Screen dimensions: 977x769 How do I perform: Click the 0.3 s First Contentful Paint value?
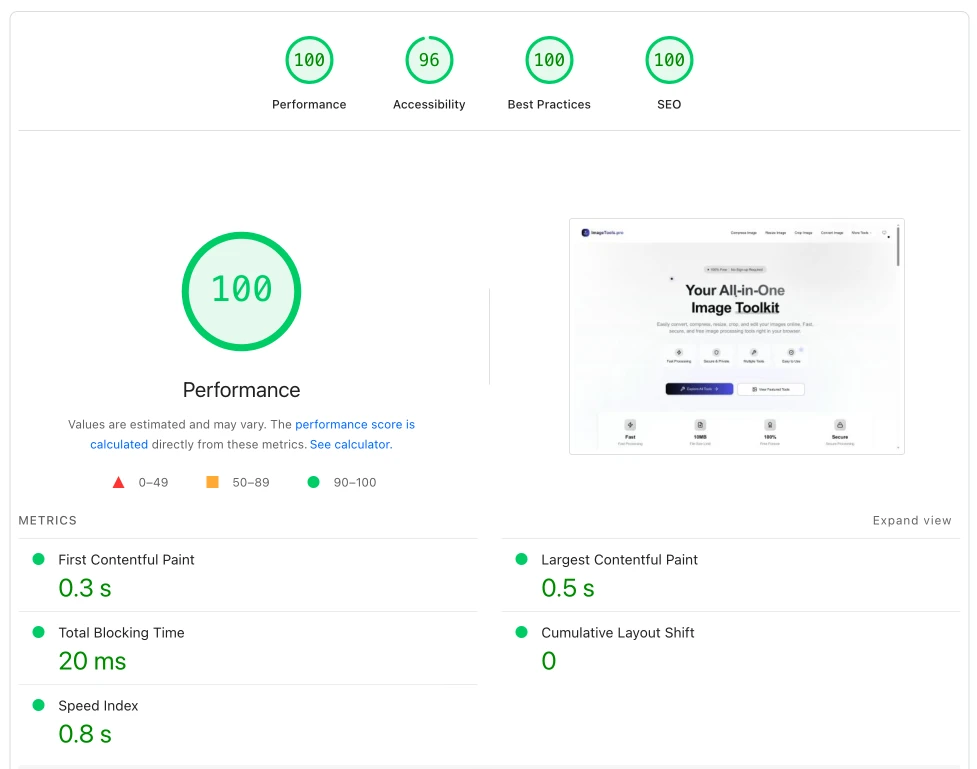point(85,588)
